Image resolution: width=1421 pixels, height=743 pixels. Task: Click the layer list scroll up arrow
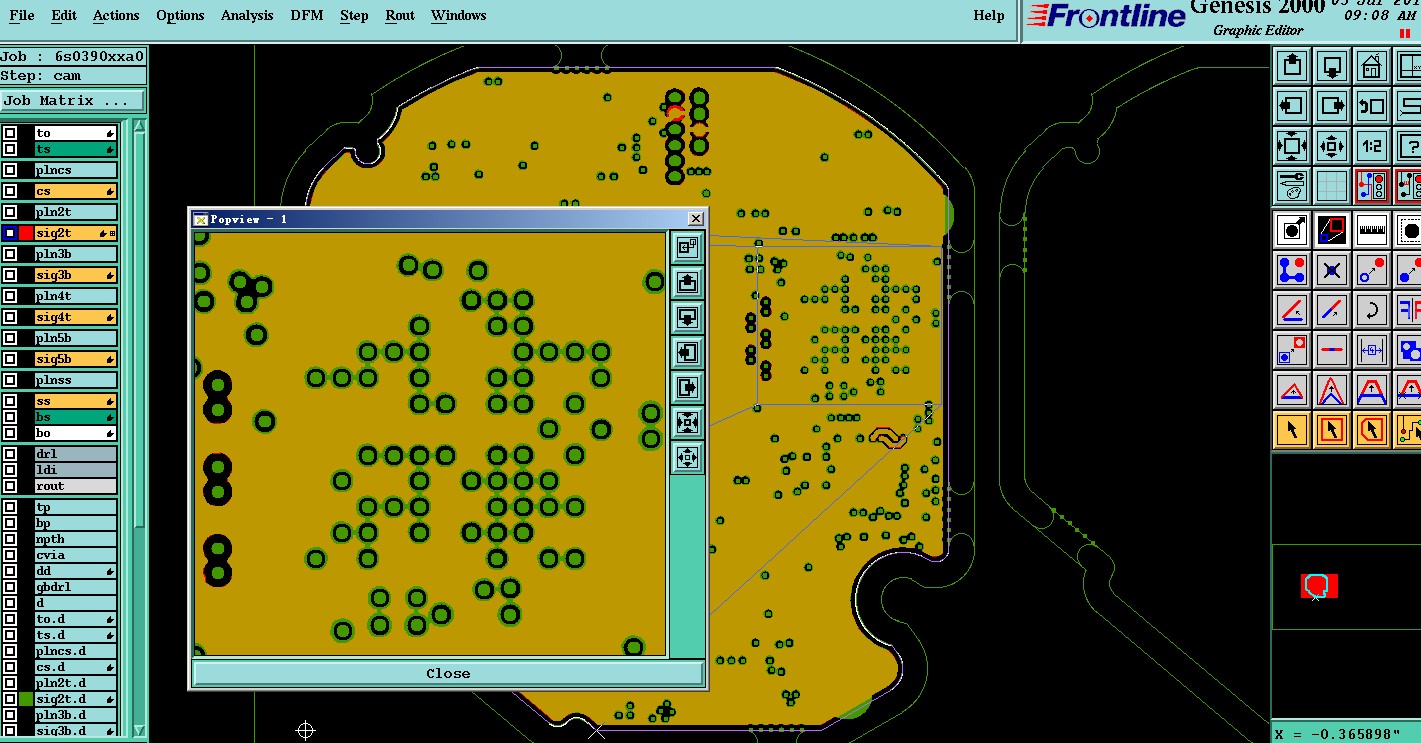tap(139, 126)
